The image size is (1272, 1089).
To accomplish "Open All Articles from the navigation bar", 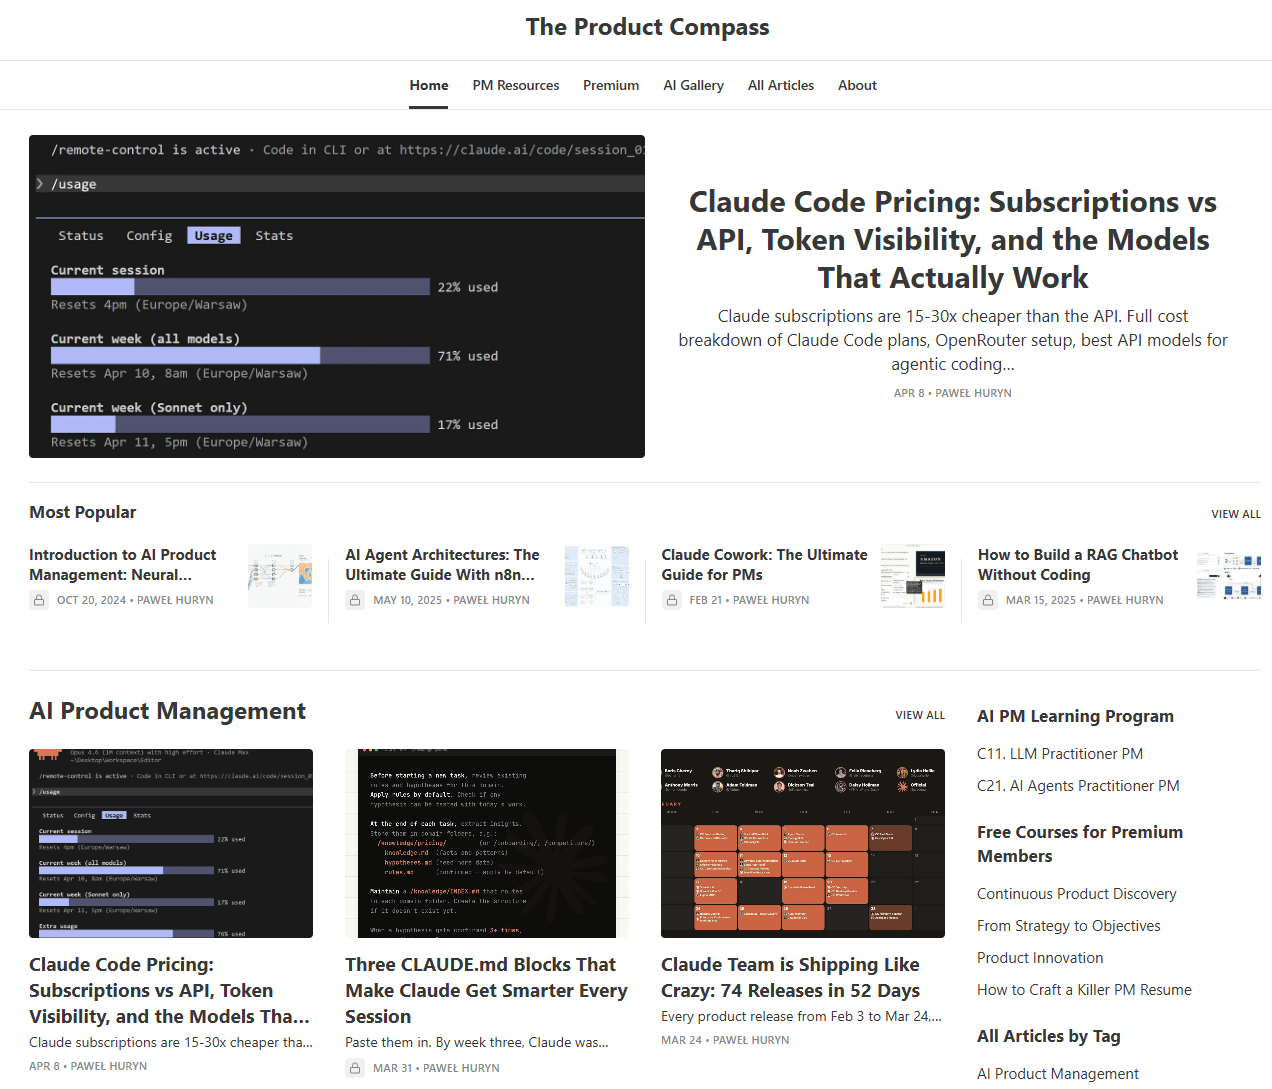I will [x=781, y=85].
